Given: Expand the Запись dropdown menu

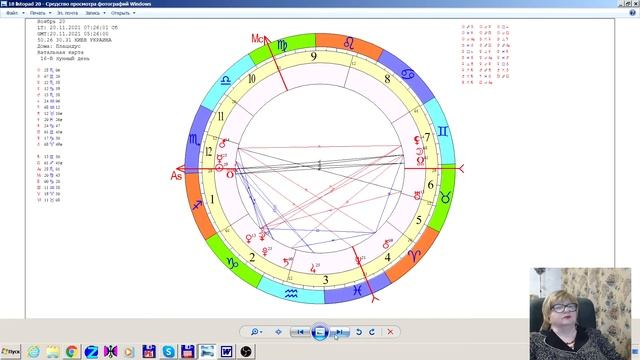Looking at the screenshot, I should (95, 13).
